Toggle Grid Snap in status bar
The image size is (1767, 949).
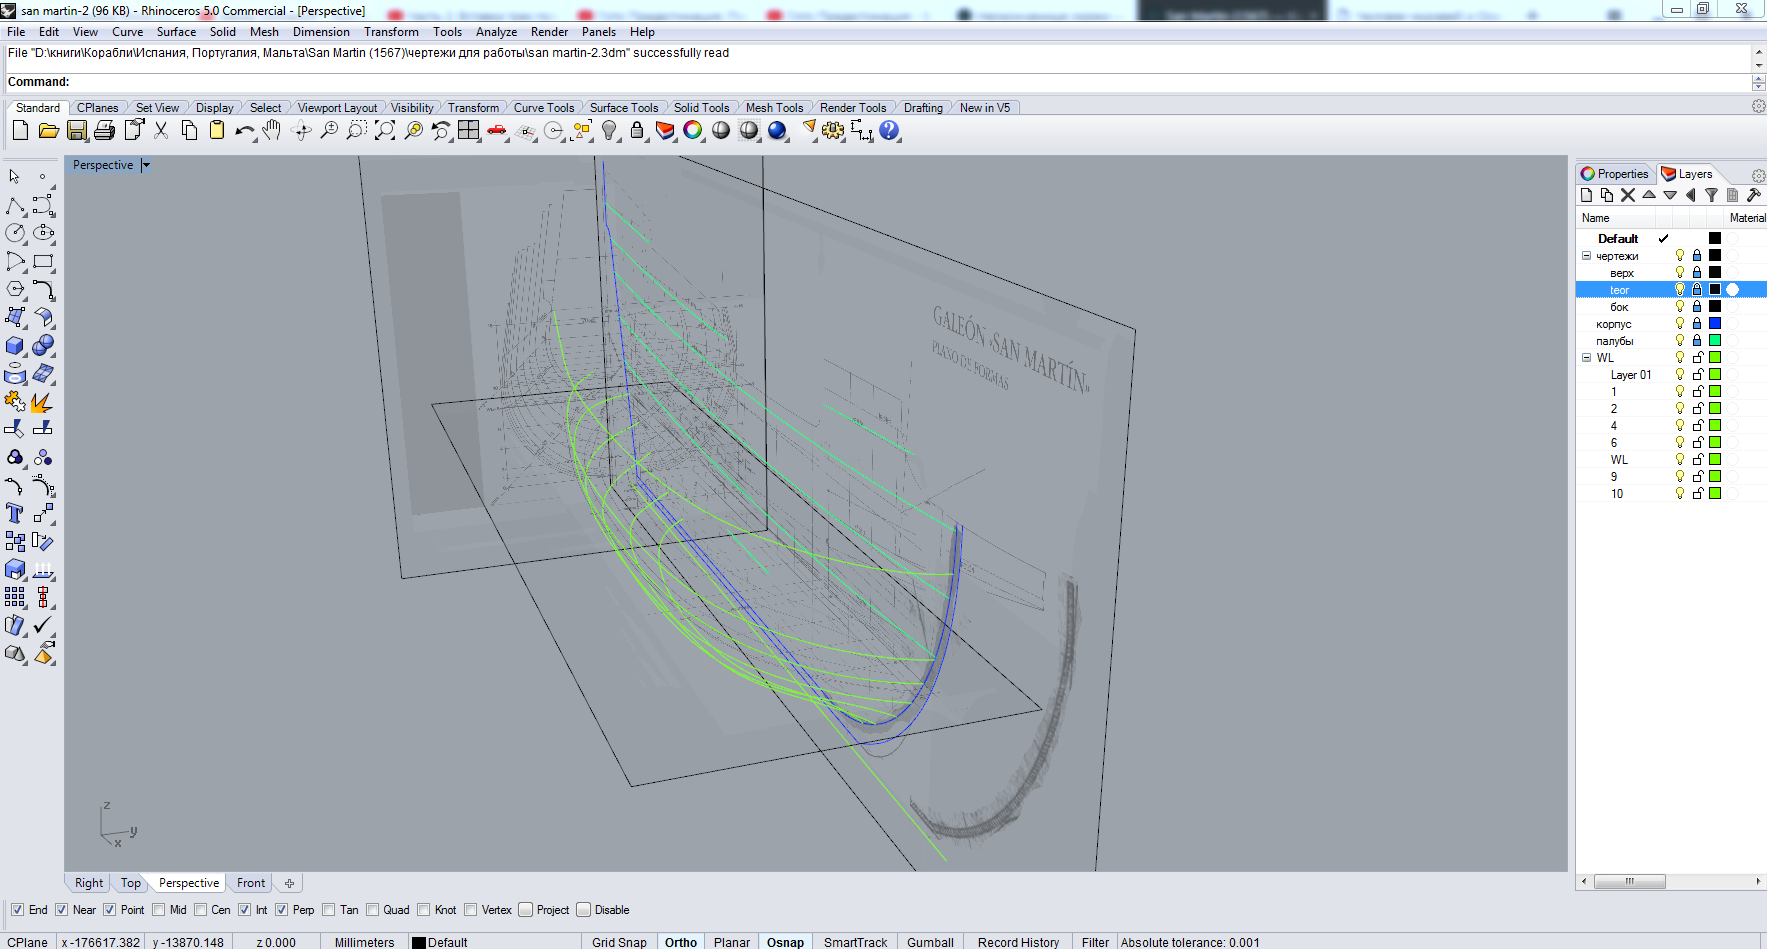pos(619,942)
